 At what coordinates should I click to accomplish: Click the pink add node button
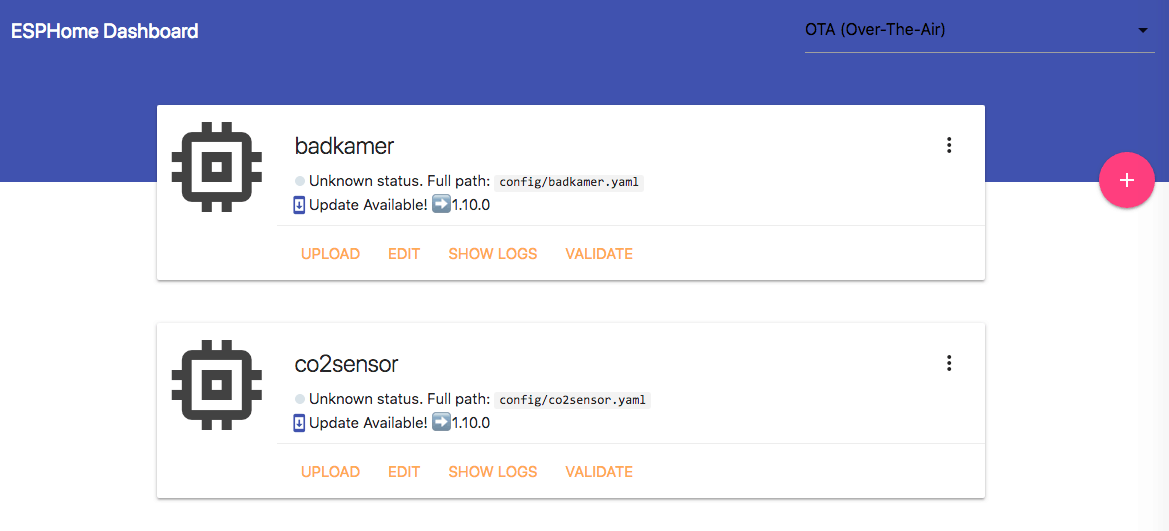pos(1126,180)
